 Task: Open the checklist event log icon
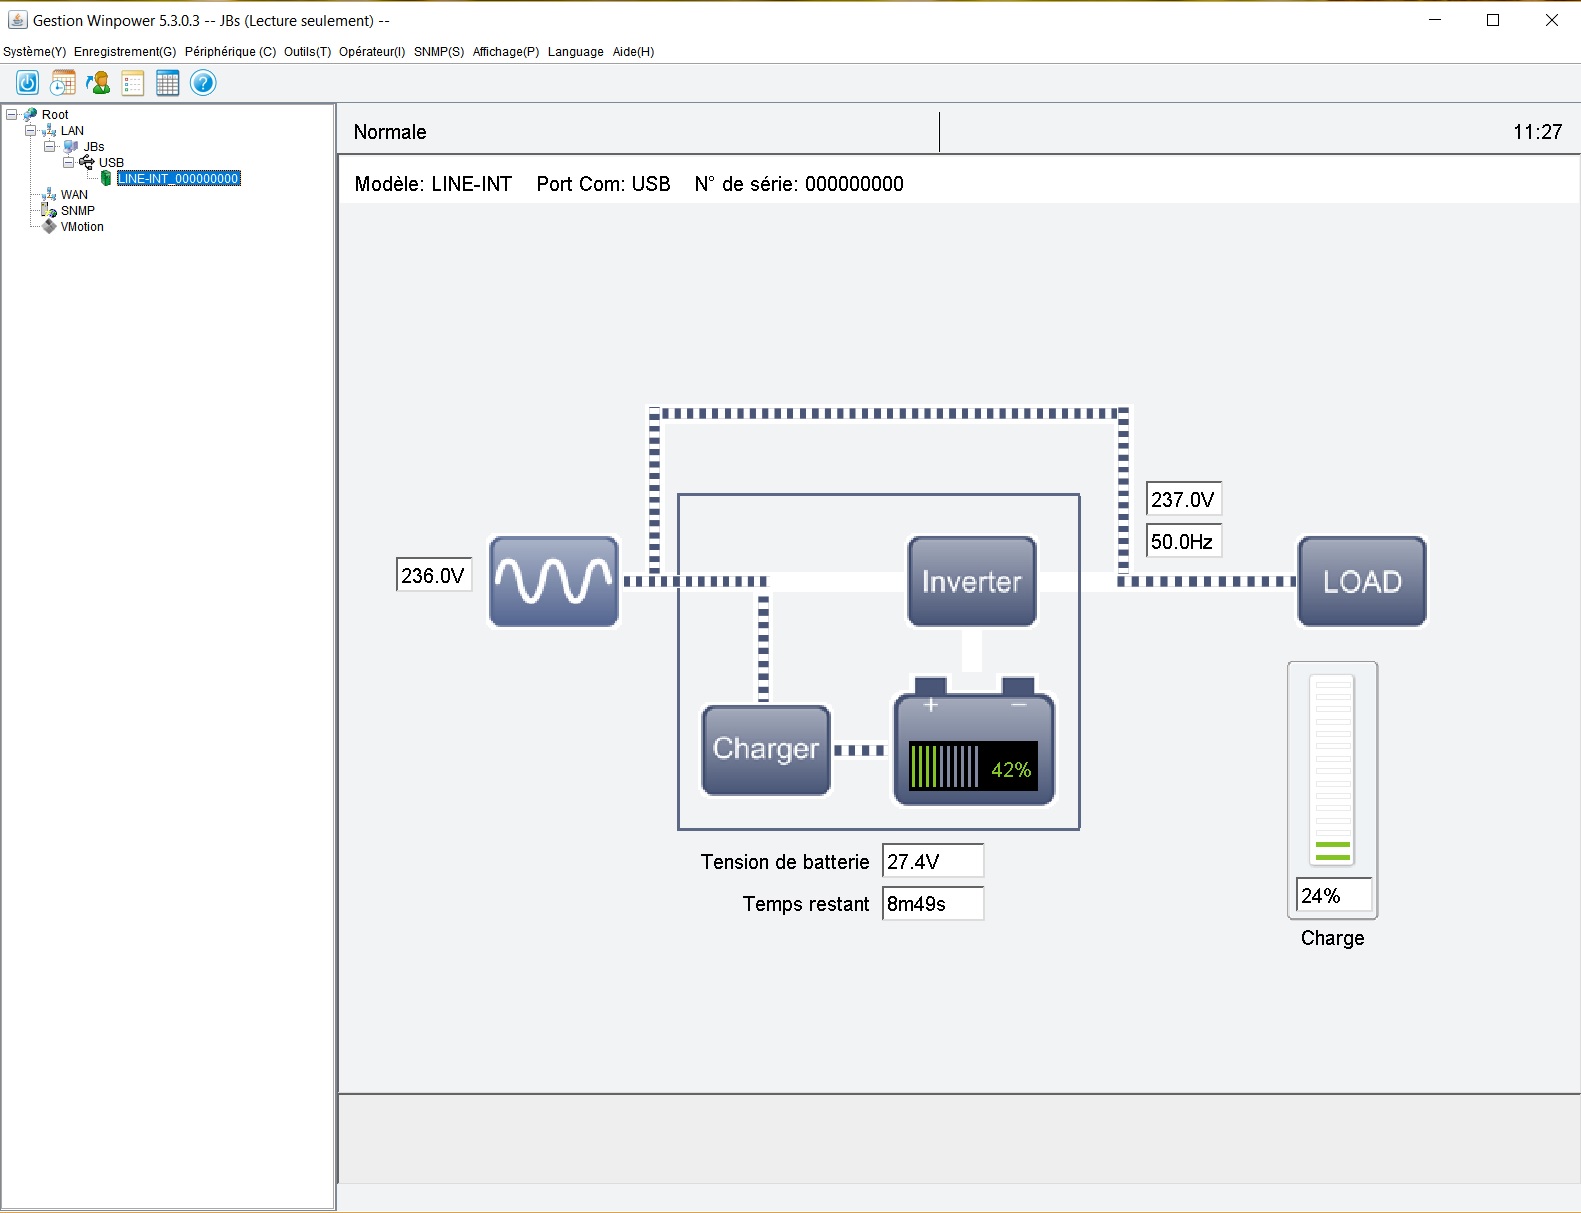pos(133,83)
